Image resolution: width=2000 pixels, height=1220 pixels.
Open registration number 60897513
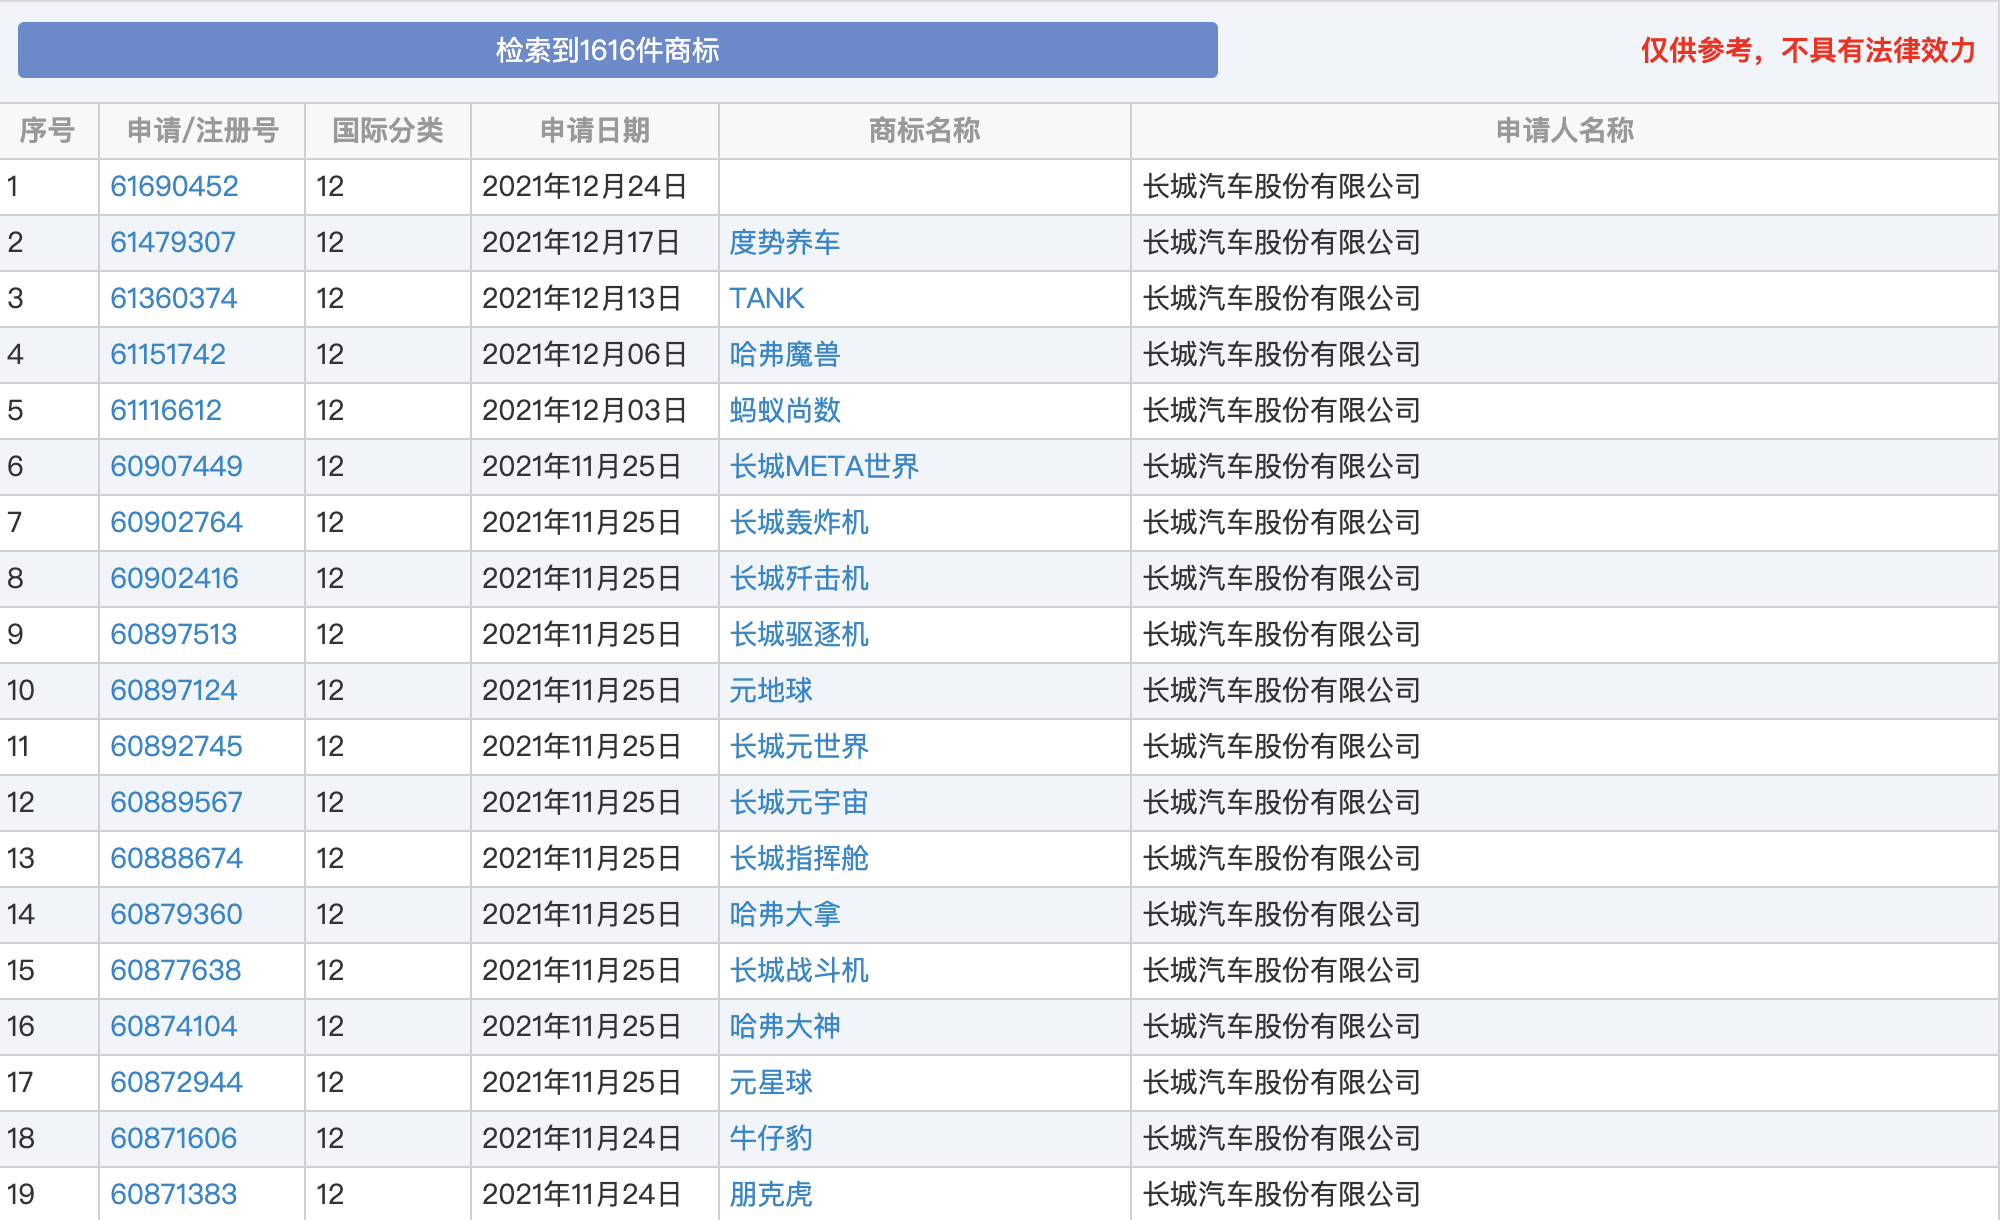pyautogui.click(x=173, y=634)
